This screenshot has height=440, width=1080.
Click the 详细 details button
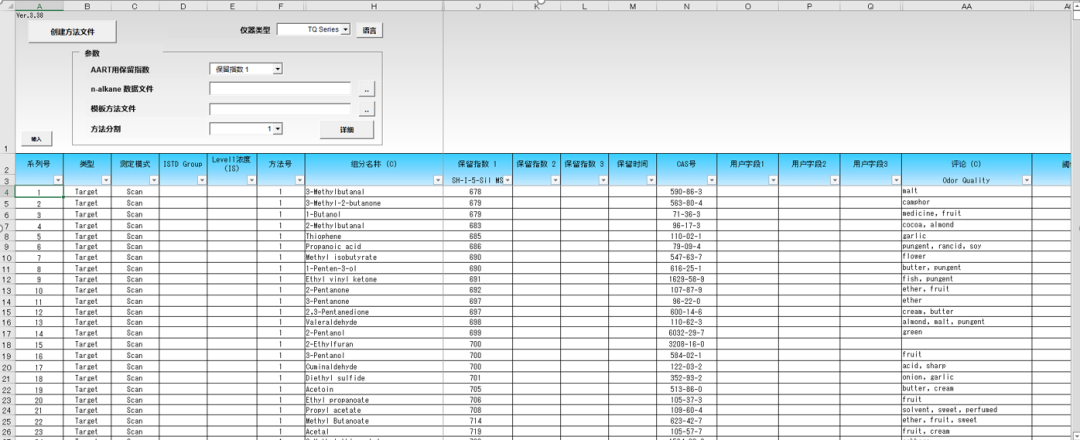(x=346, y=130)
